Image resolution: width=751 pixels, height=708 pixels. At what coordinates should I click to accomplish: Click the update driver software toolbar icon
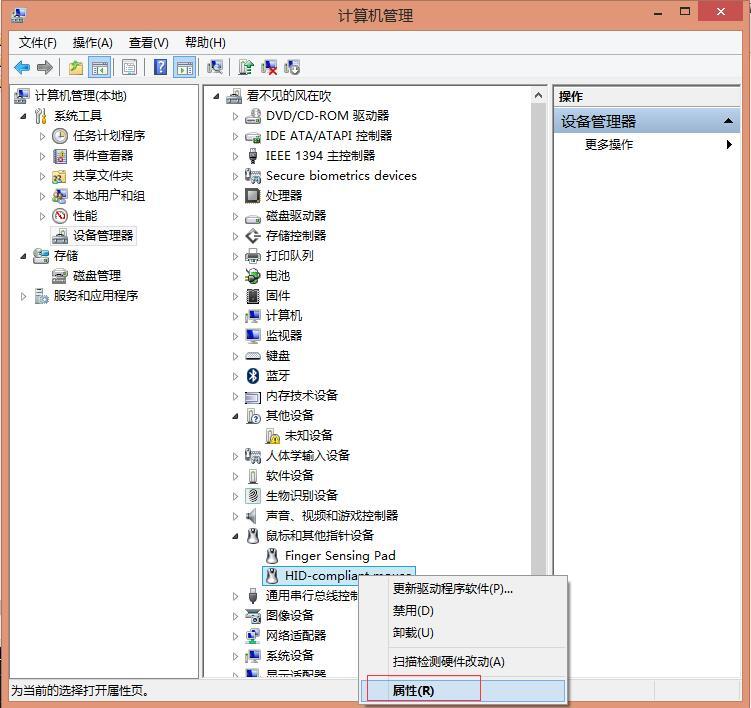(246, 67)
